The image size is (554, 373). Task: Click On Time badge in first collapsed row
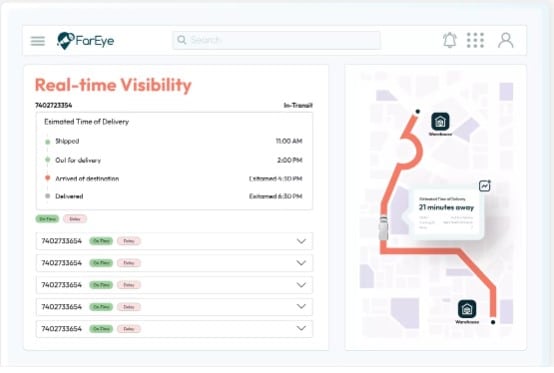[101, 241]
